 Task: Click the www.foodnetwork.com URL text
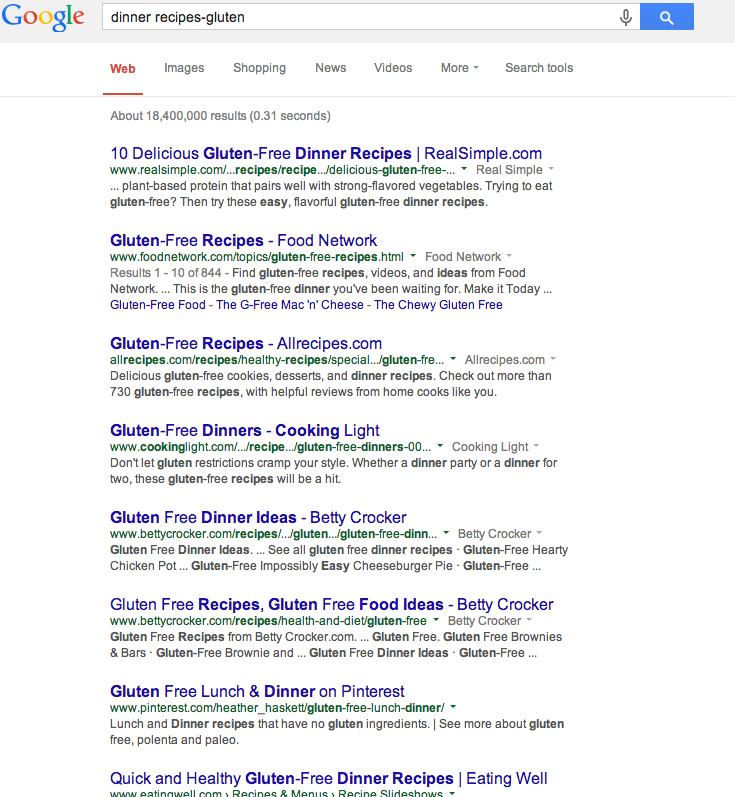click(257, 257)
